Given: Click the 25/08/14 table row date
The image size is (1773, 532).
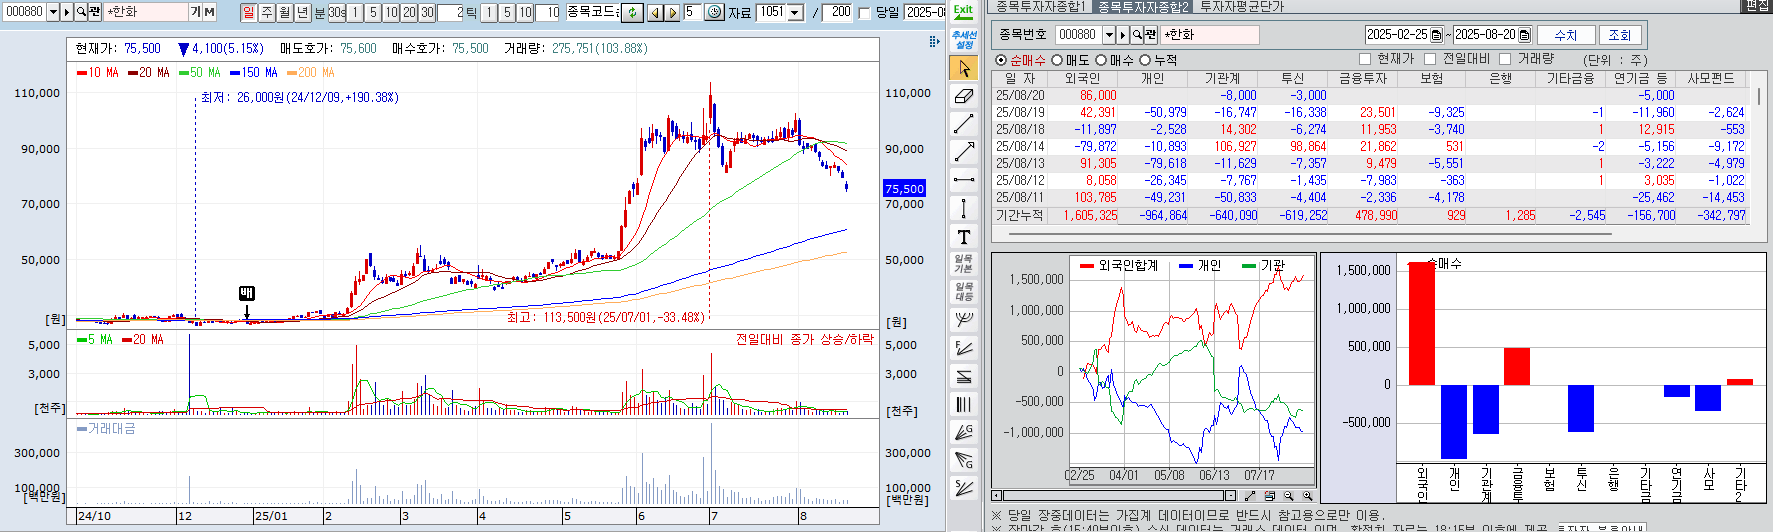Looking at the screenshot, I should [1019, 146].
